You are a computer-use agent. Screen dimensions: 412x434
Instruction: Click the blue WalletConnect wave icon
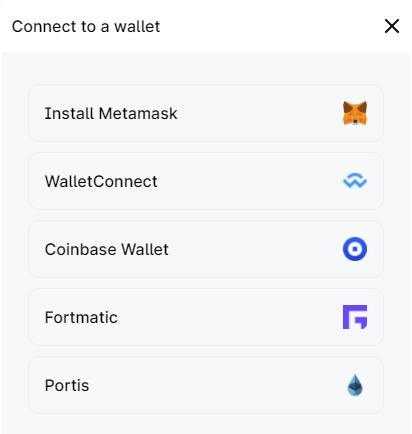355,181
